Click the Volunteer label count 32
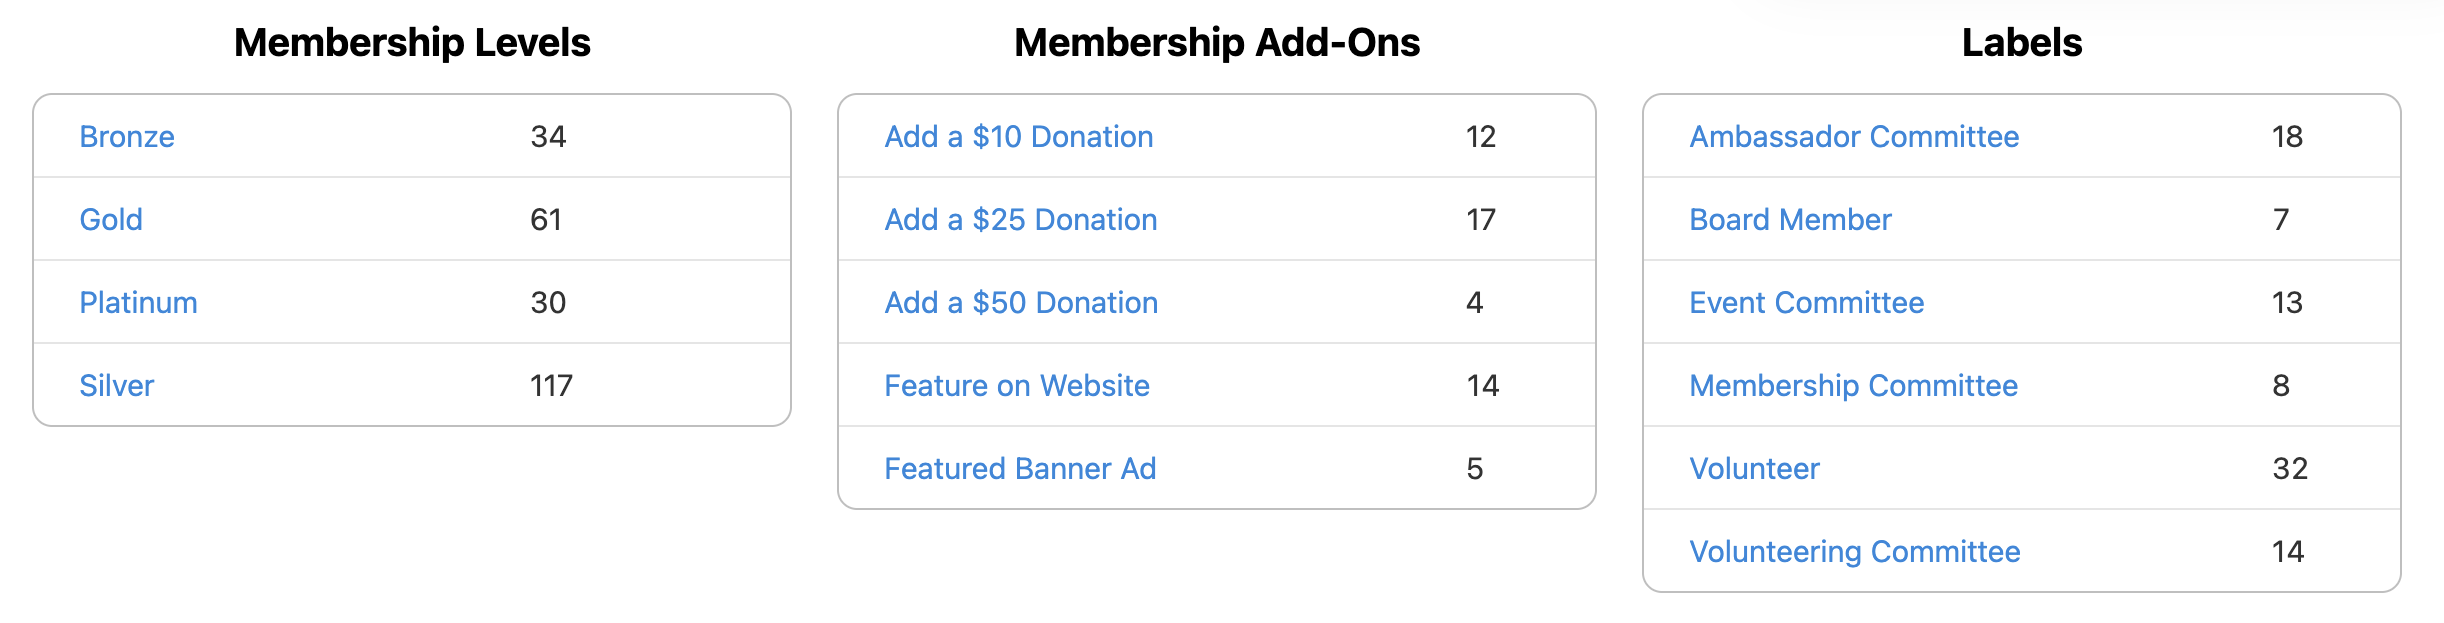 tap(2290, 469)
